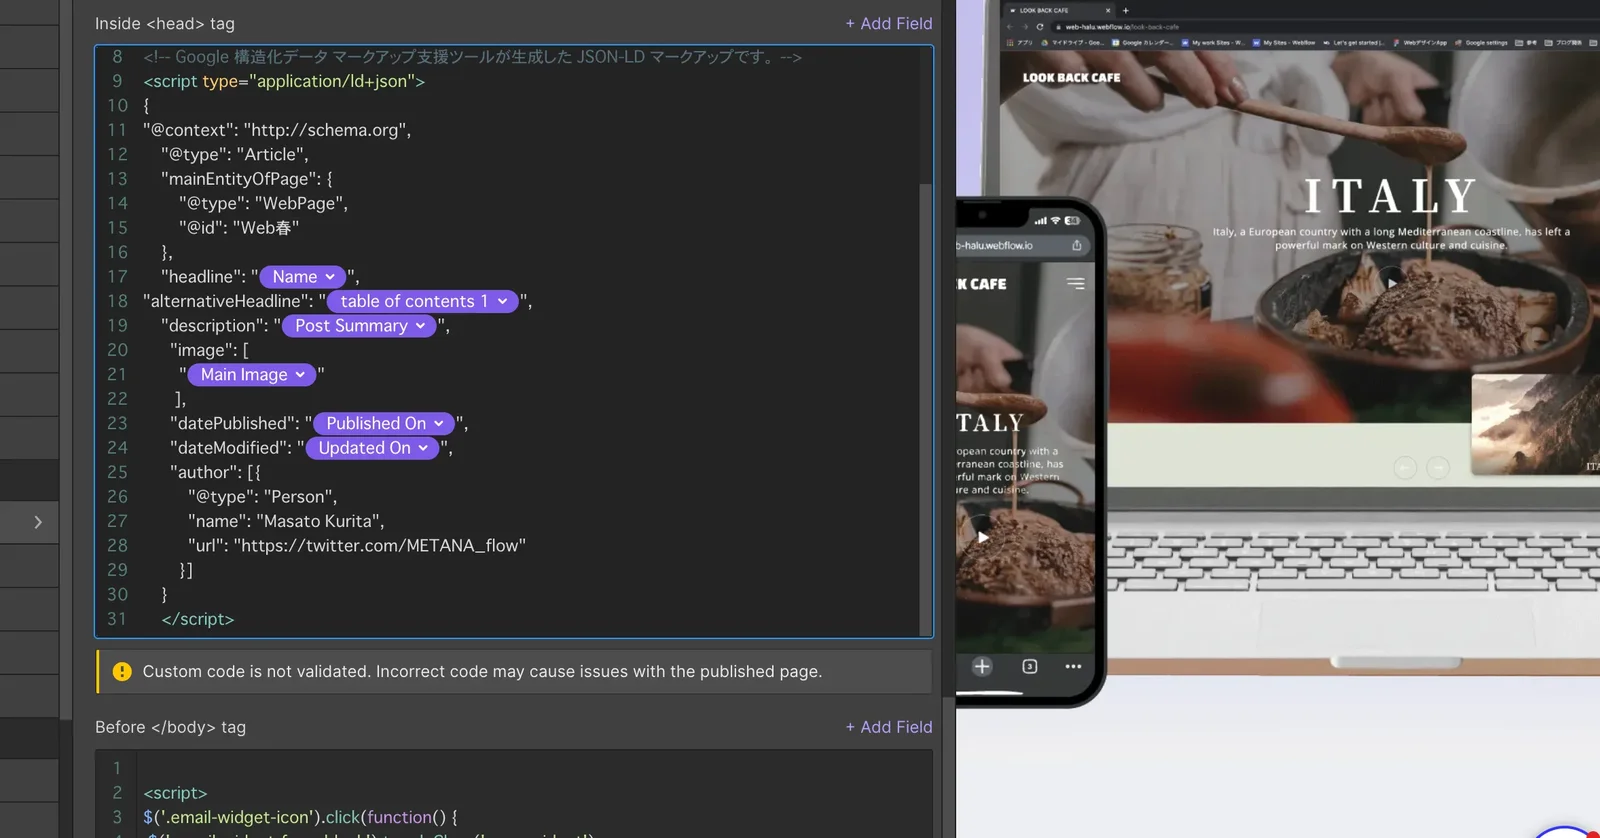Viewport: 1600px width, 838px height.
Task: Tap the plus icon in phone bottom bar
Action: (x=982, y=666)
